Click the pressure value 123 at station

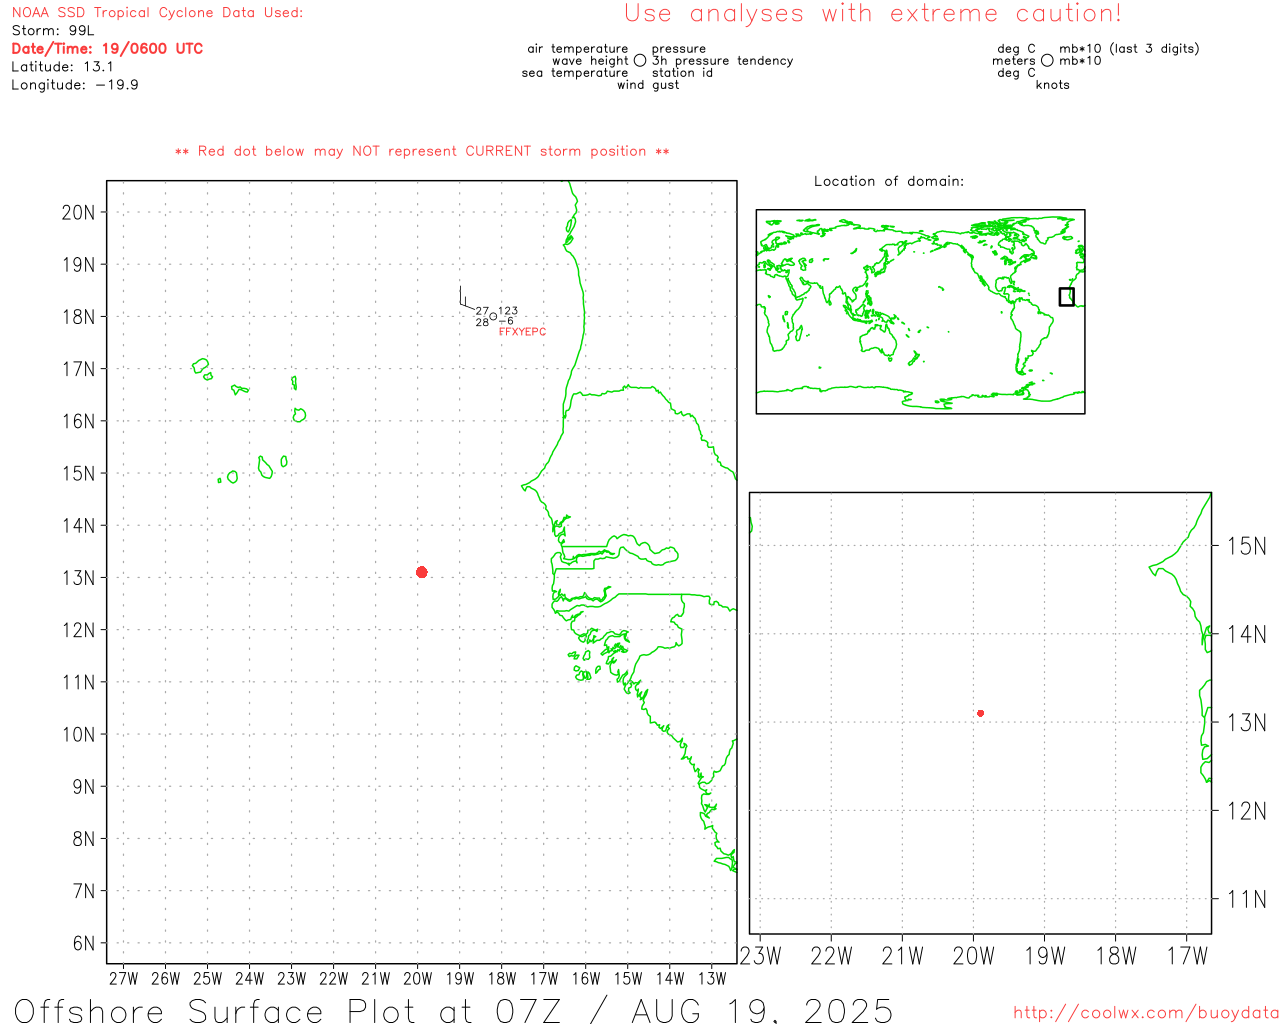coord(508,311)
